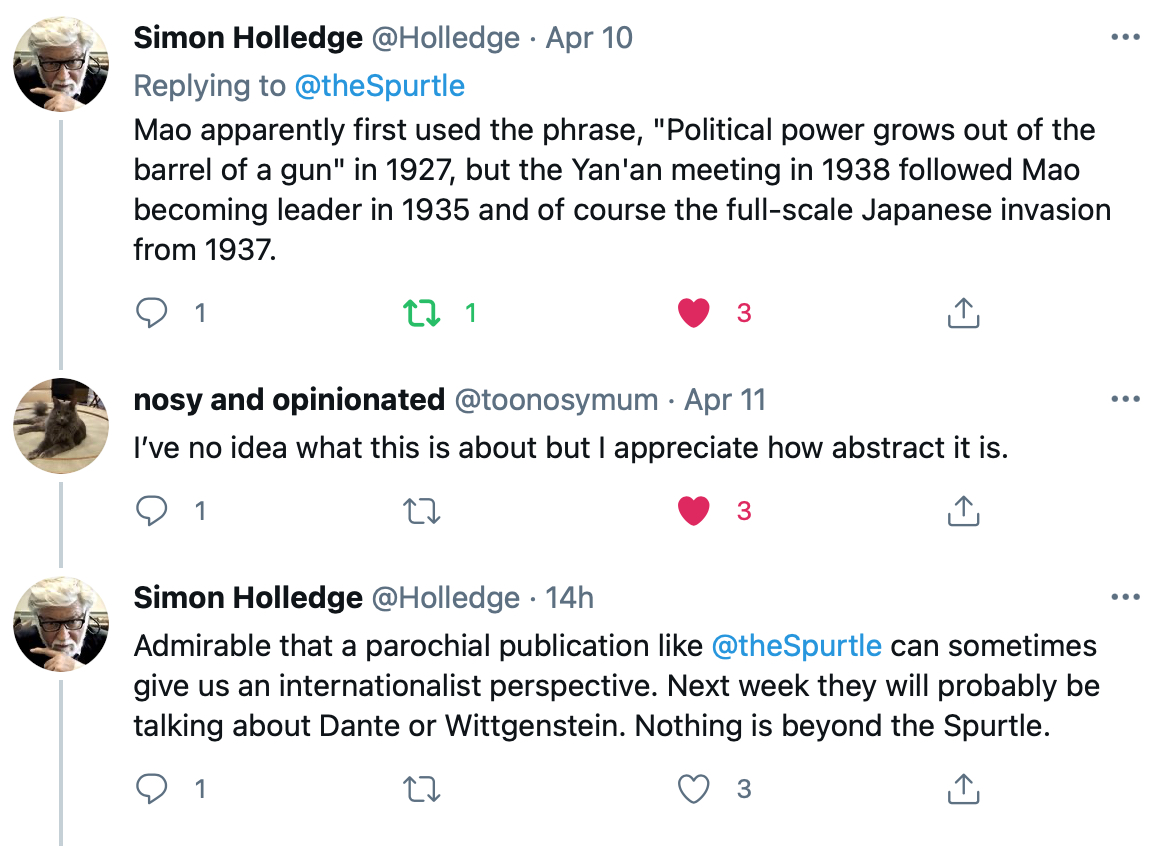Screen dimensions: 1176x852
Task: Like the Dante or Wittgenstein tweet
Action: (x=694, y=789)
